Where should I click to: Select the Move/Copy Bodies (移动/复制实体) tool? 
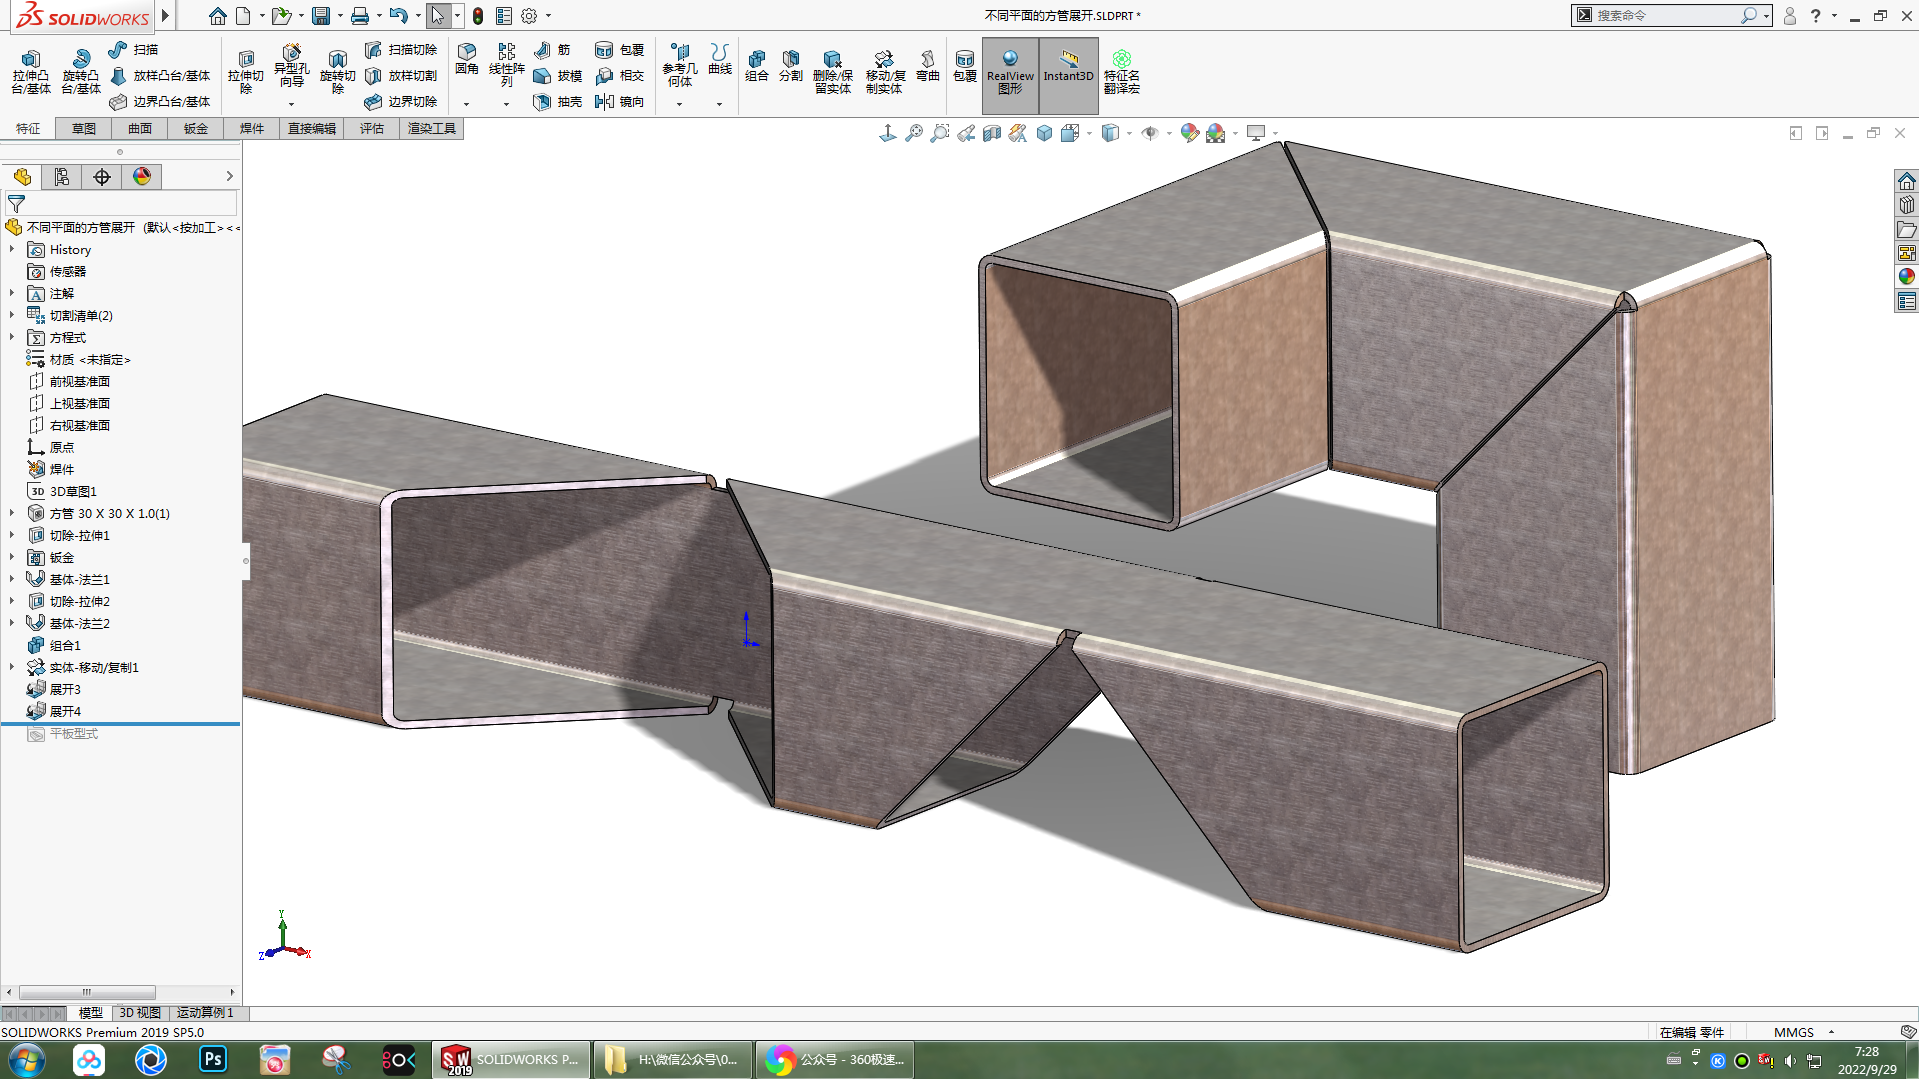tap(885, 72)
